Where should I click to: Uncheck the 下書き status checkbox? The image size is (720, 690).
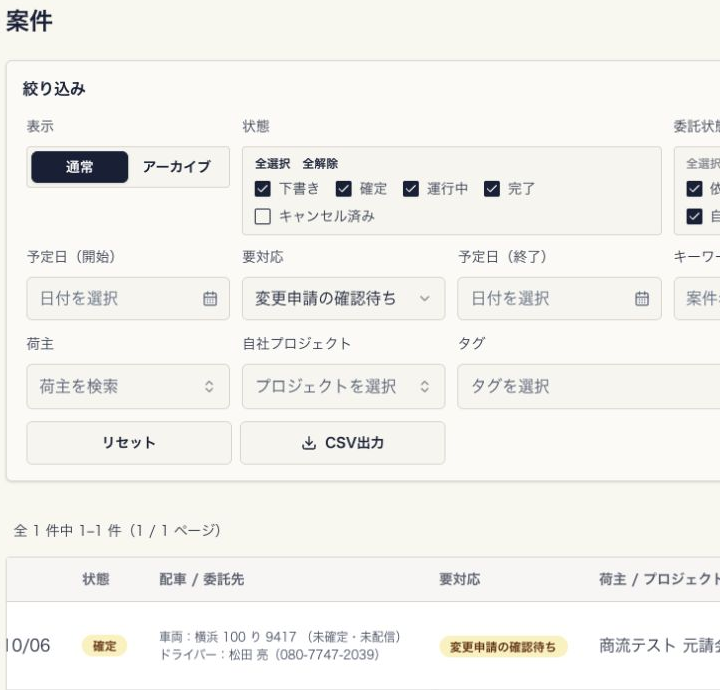click(x=263, y=189)
